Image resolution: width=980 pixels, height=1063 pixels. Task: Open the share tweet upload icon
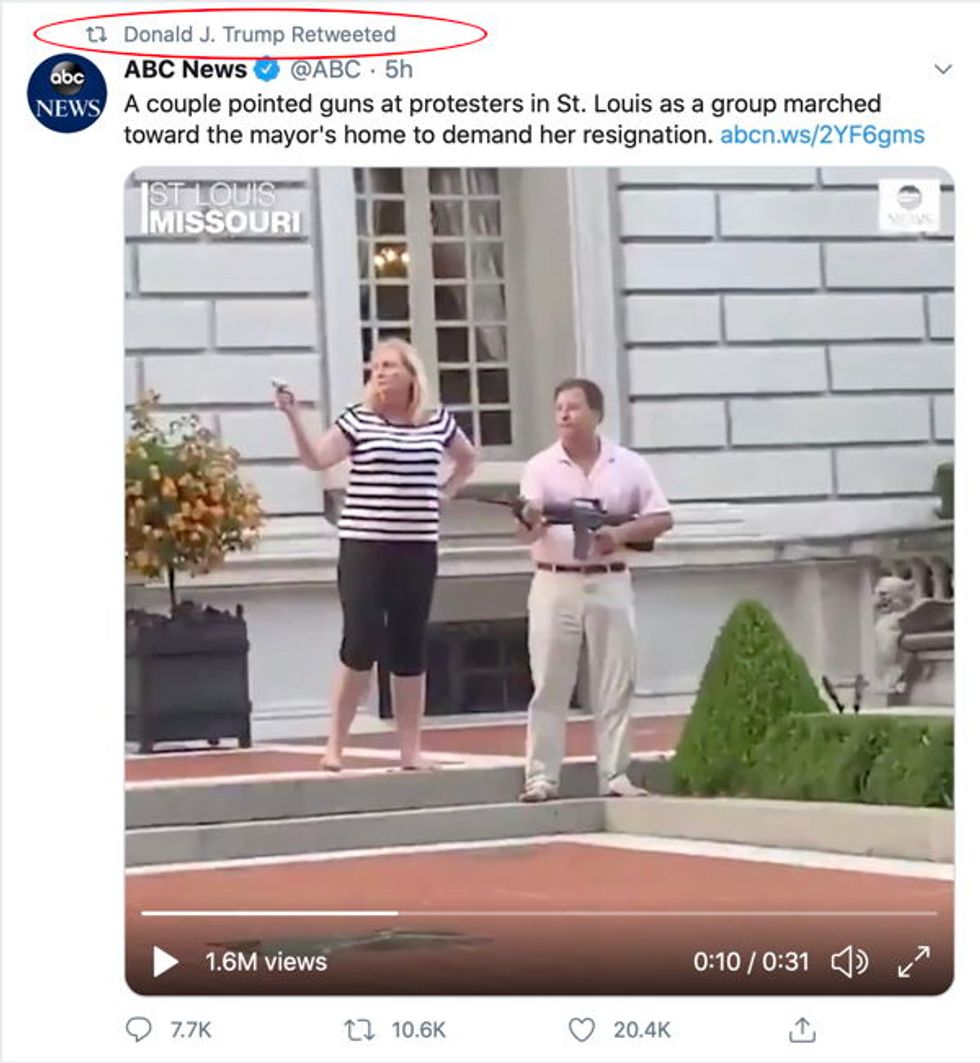(802, 1030)
